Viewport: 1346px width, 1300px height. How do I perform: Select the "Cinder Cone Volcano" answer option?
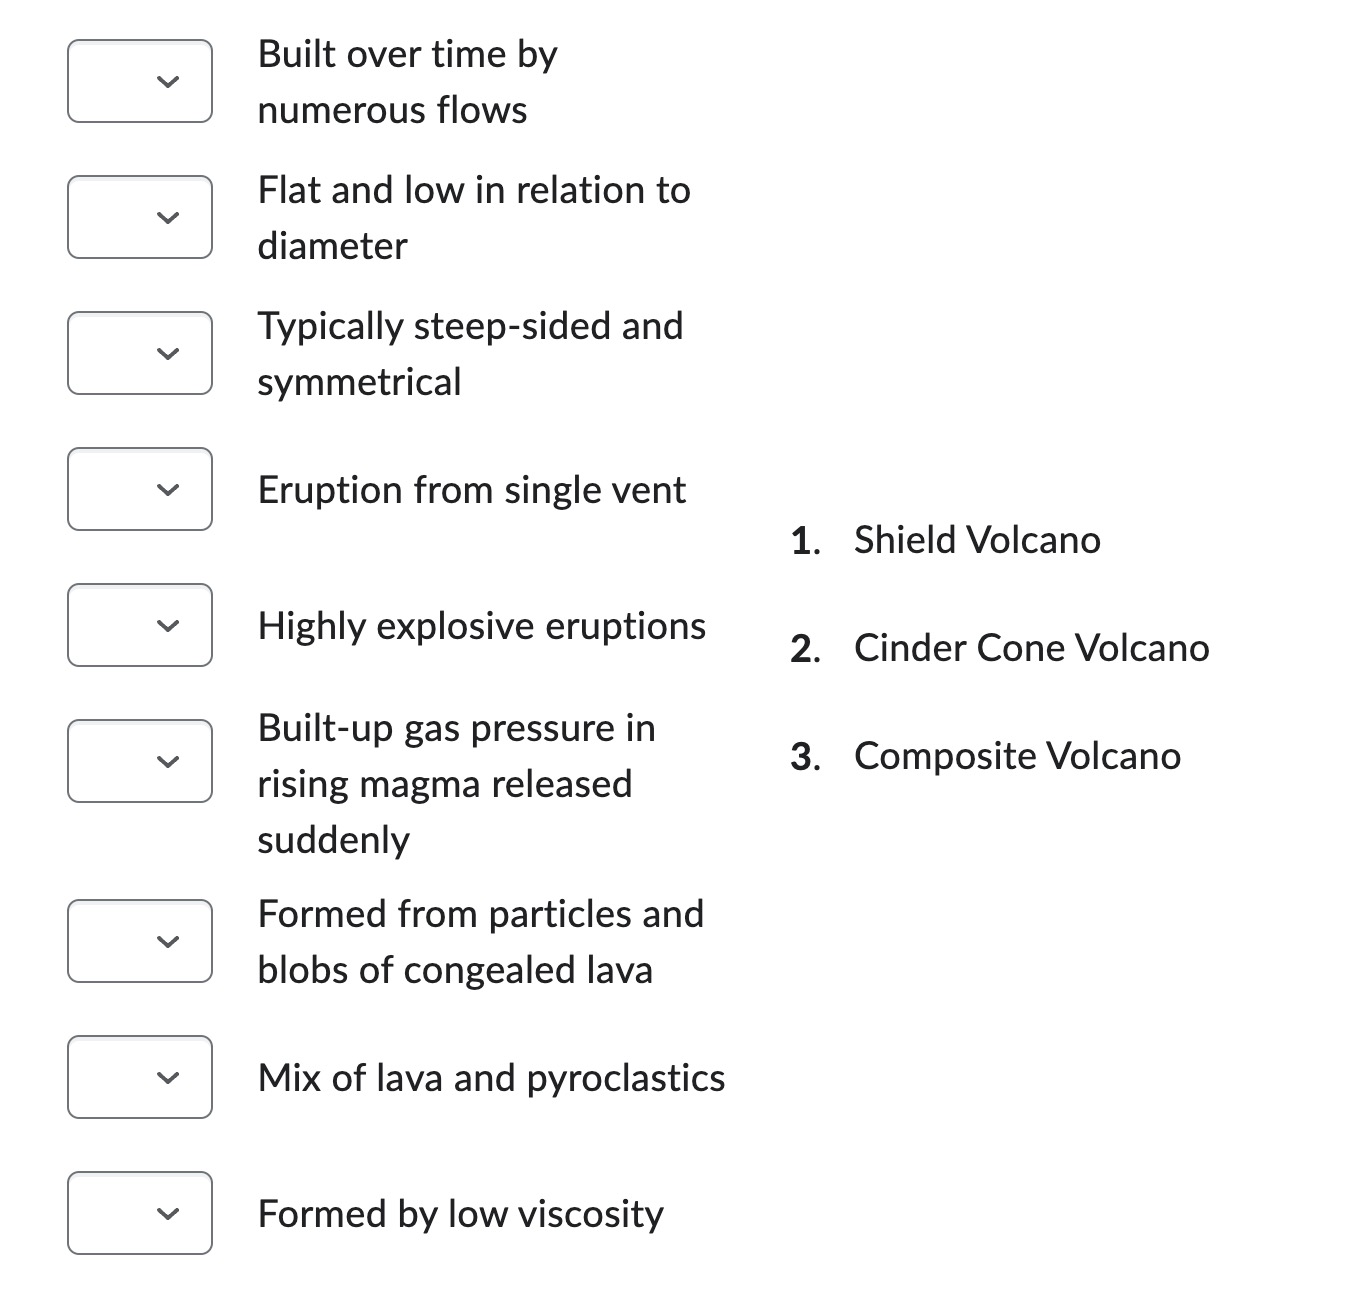pos(1031,647)
